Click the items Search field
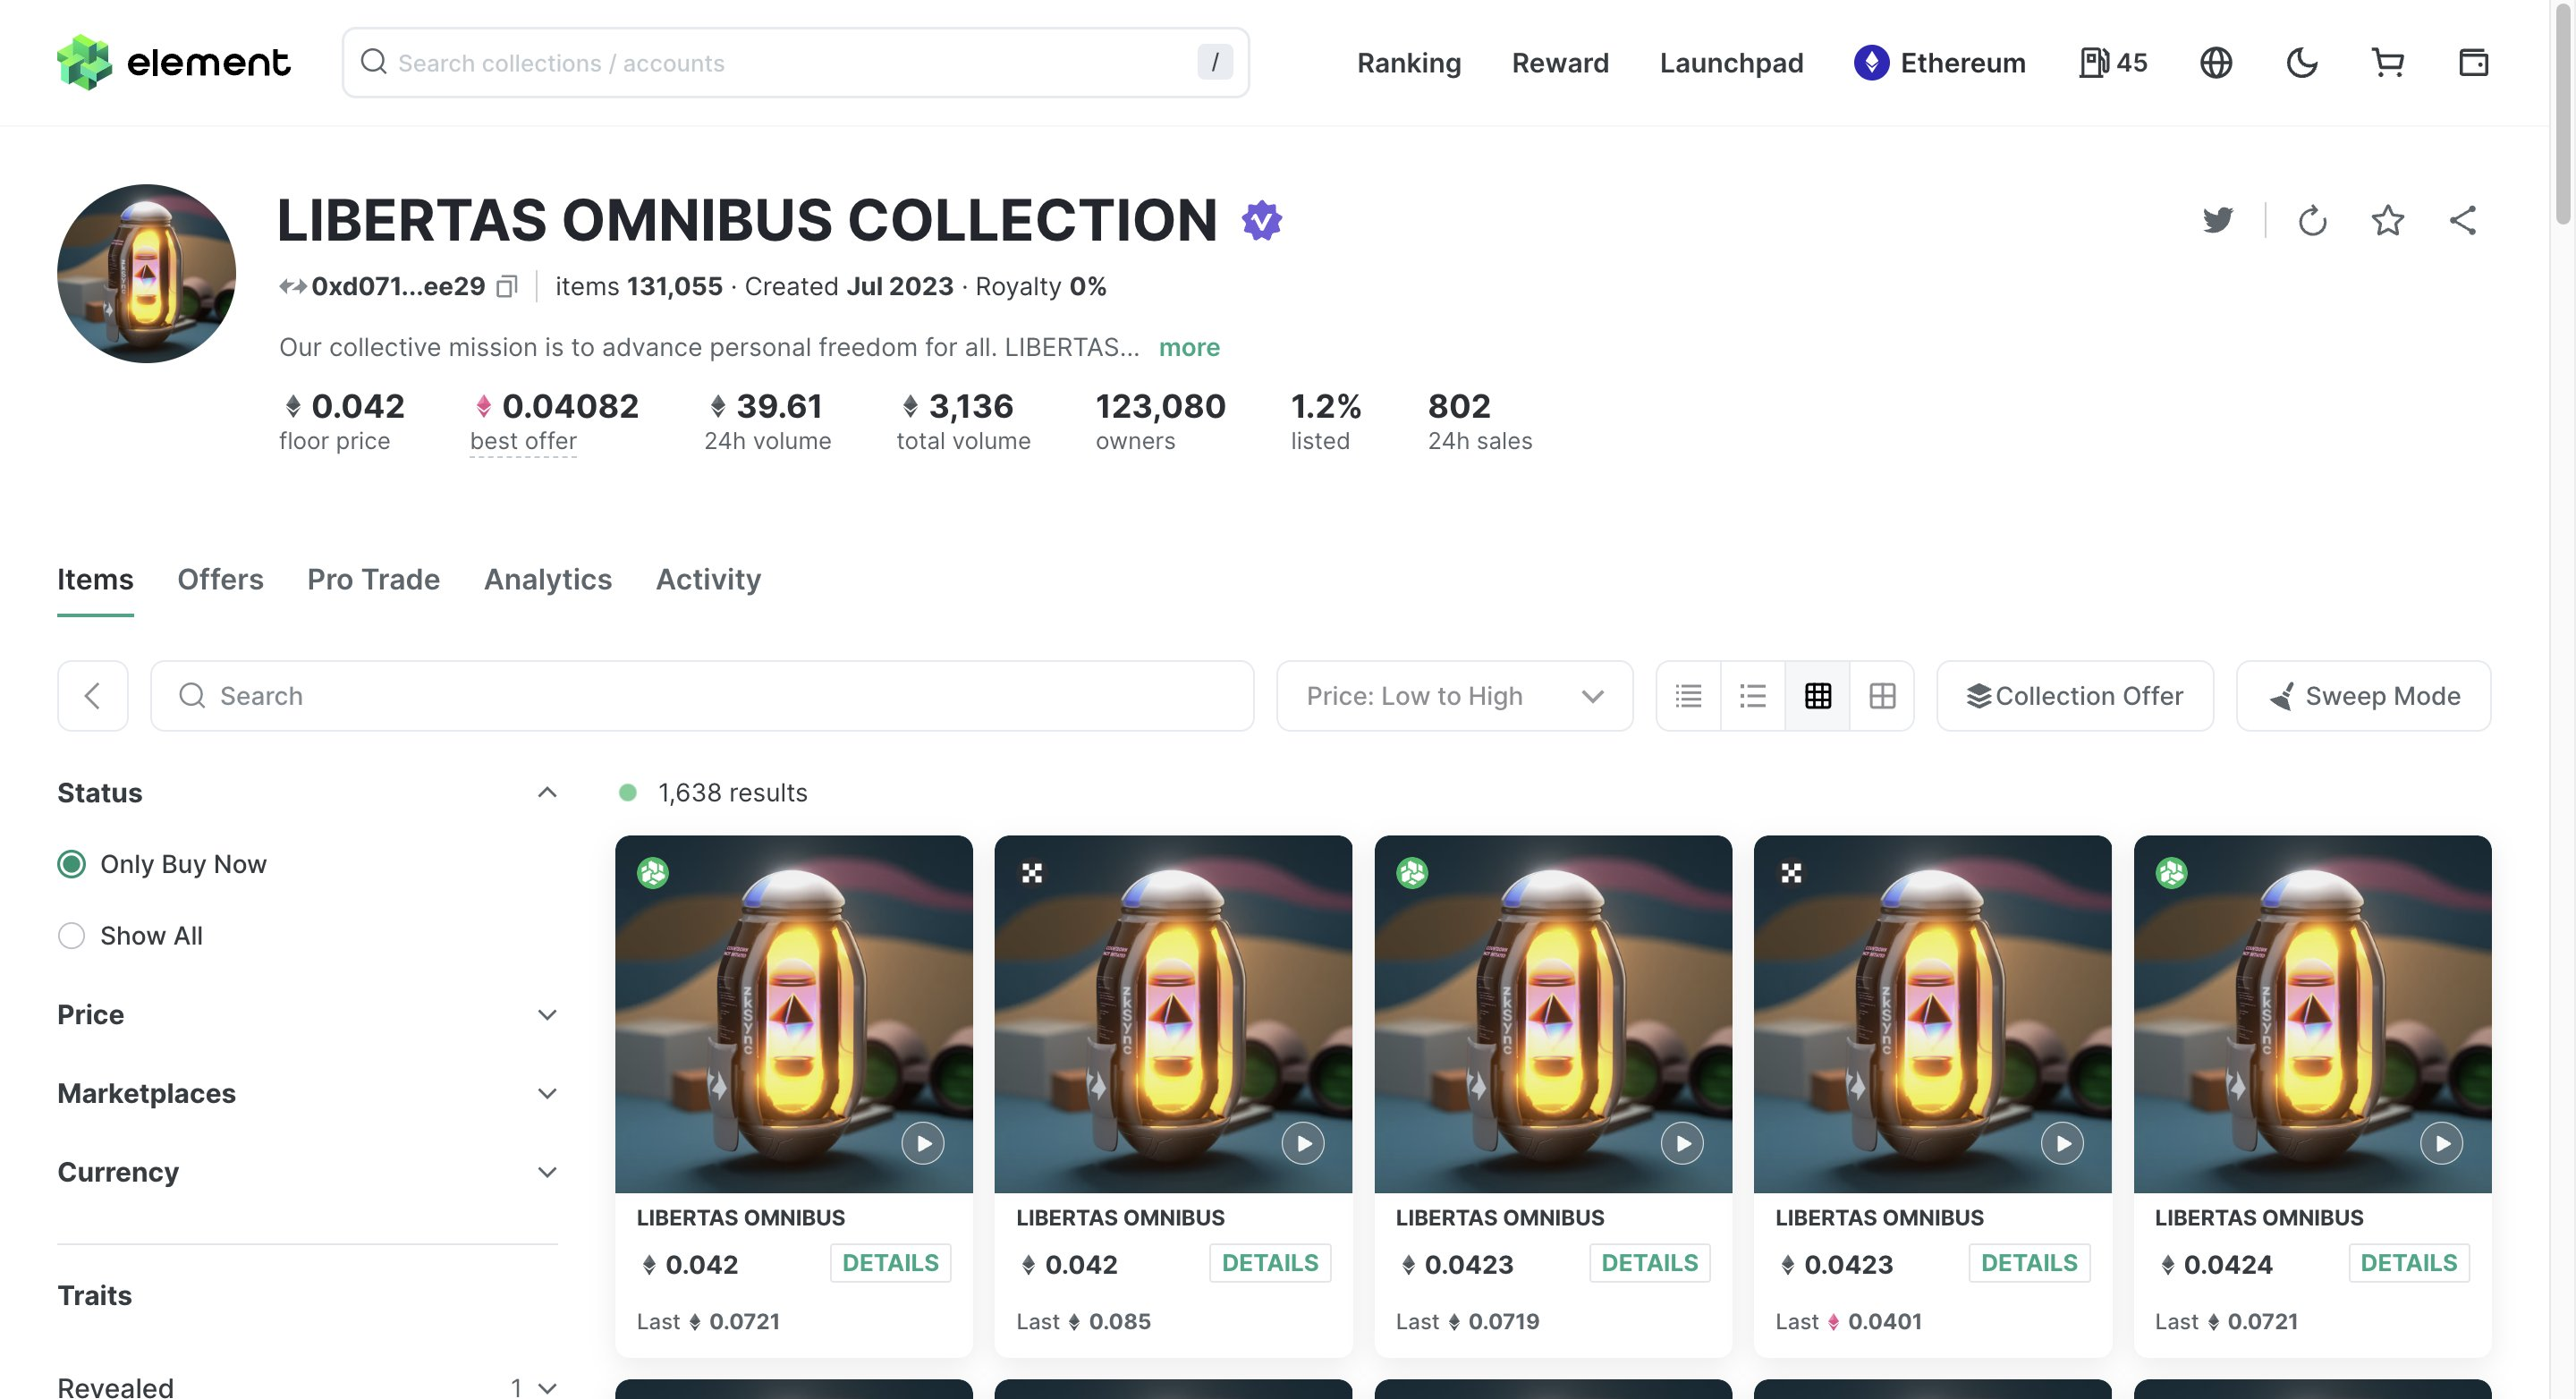Image resolution: width=2576 pixels, height=1399 pixels. pyautogui.click(x=701, y=696)
